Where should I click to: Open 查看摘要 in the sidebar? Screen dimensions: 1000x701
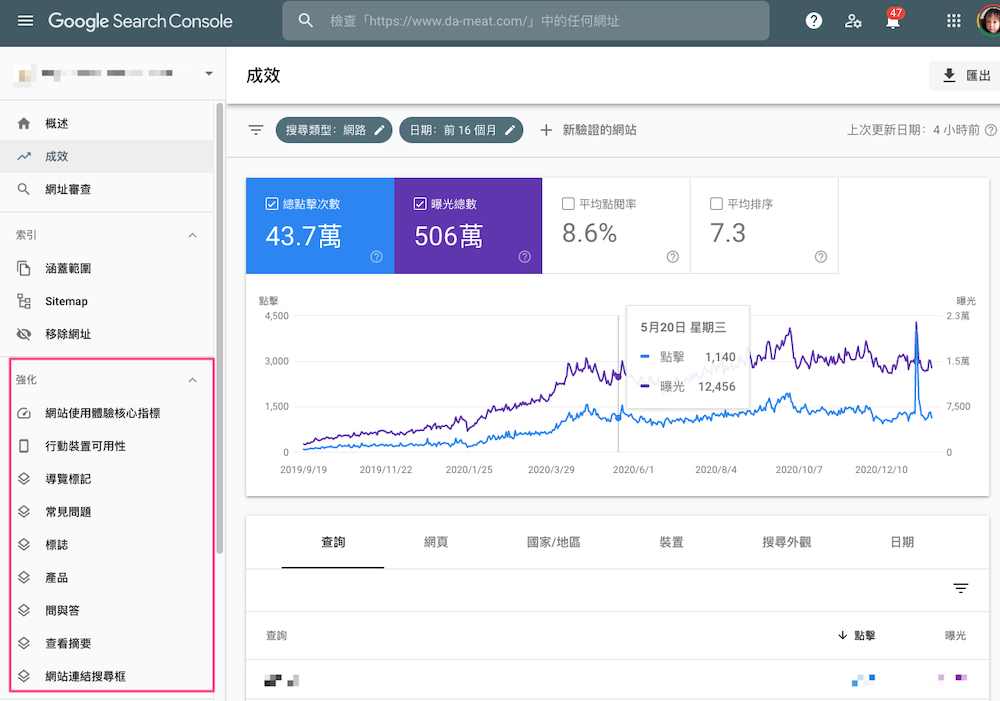coord(107,643)
